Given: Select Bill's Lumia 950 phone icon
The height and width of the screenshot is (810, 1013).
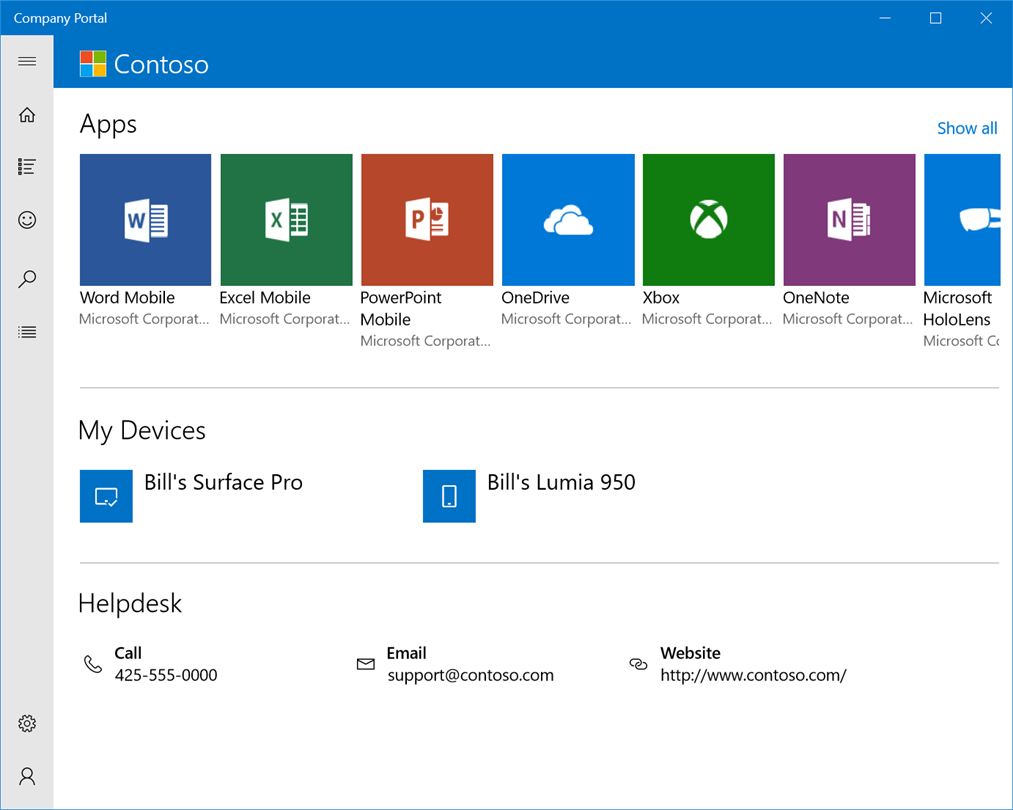Looking at the screenshot, I should [x=449, y=496].
